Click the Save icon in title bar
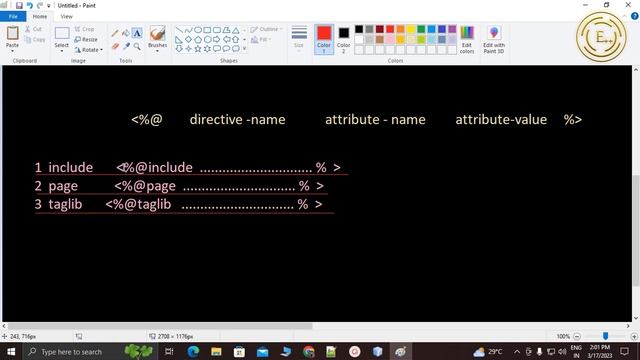640x360 pixels. (19, 5)
